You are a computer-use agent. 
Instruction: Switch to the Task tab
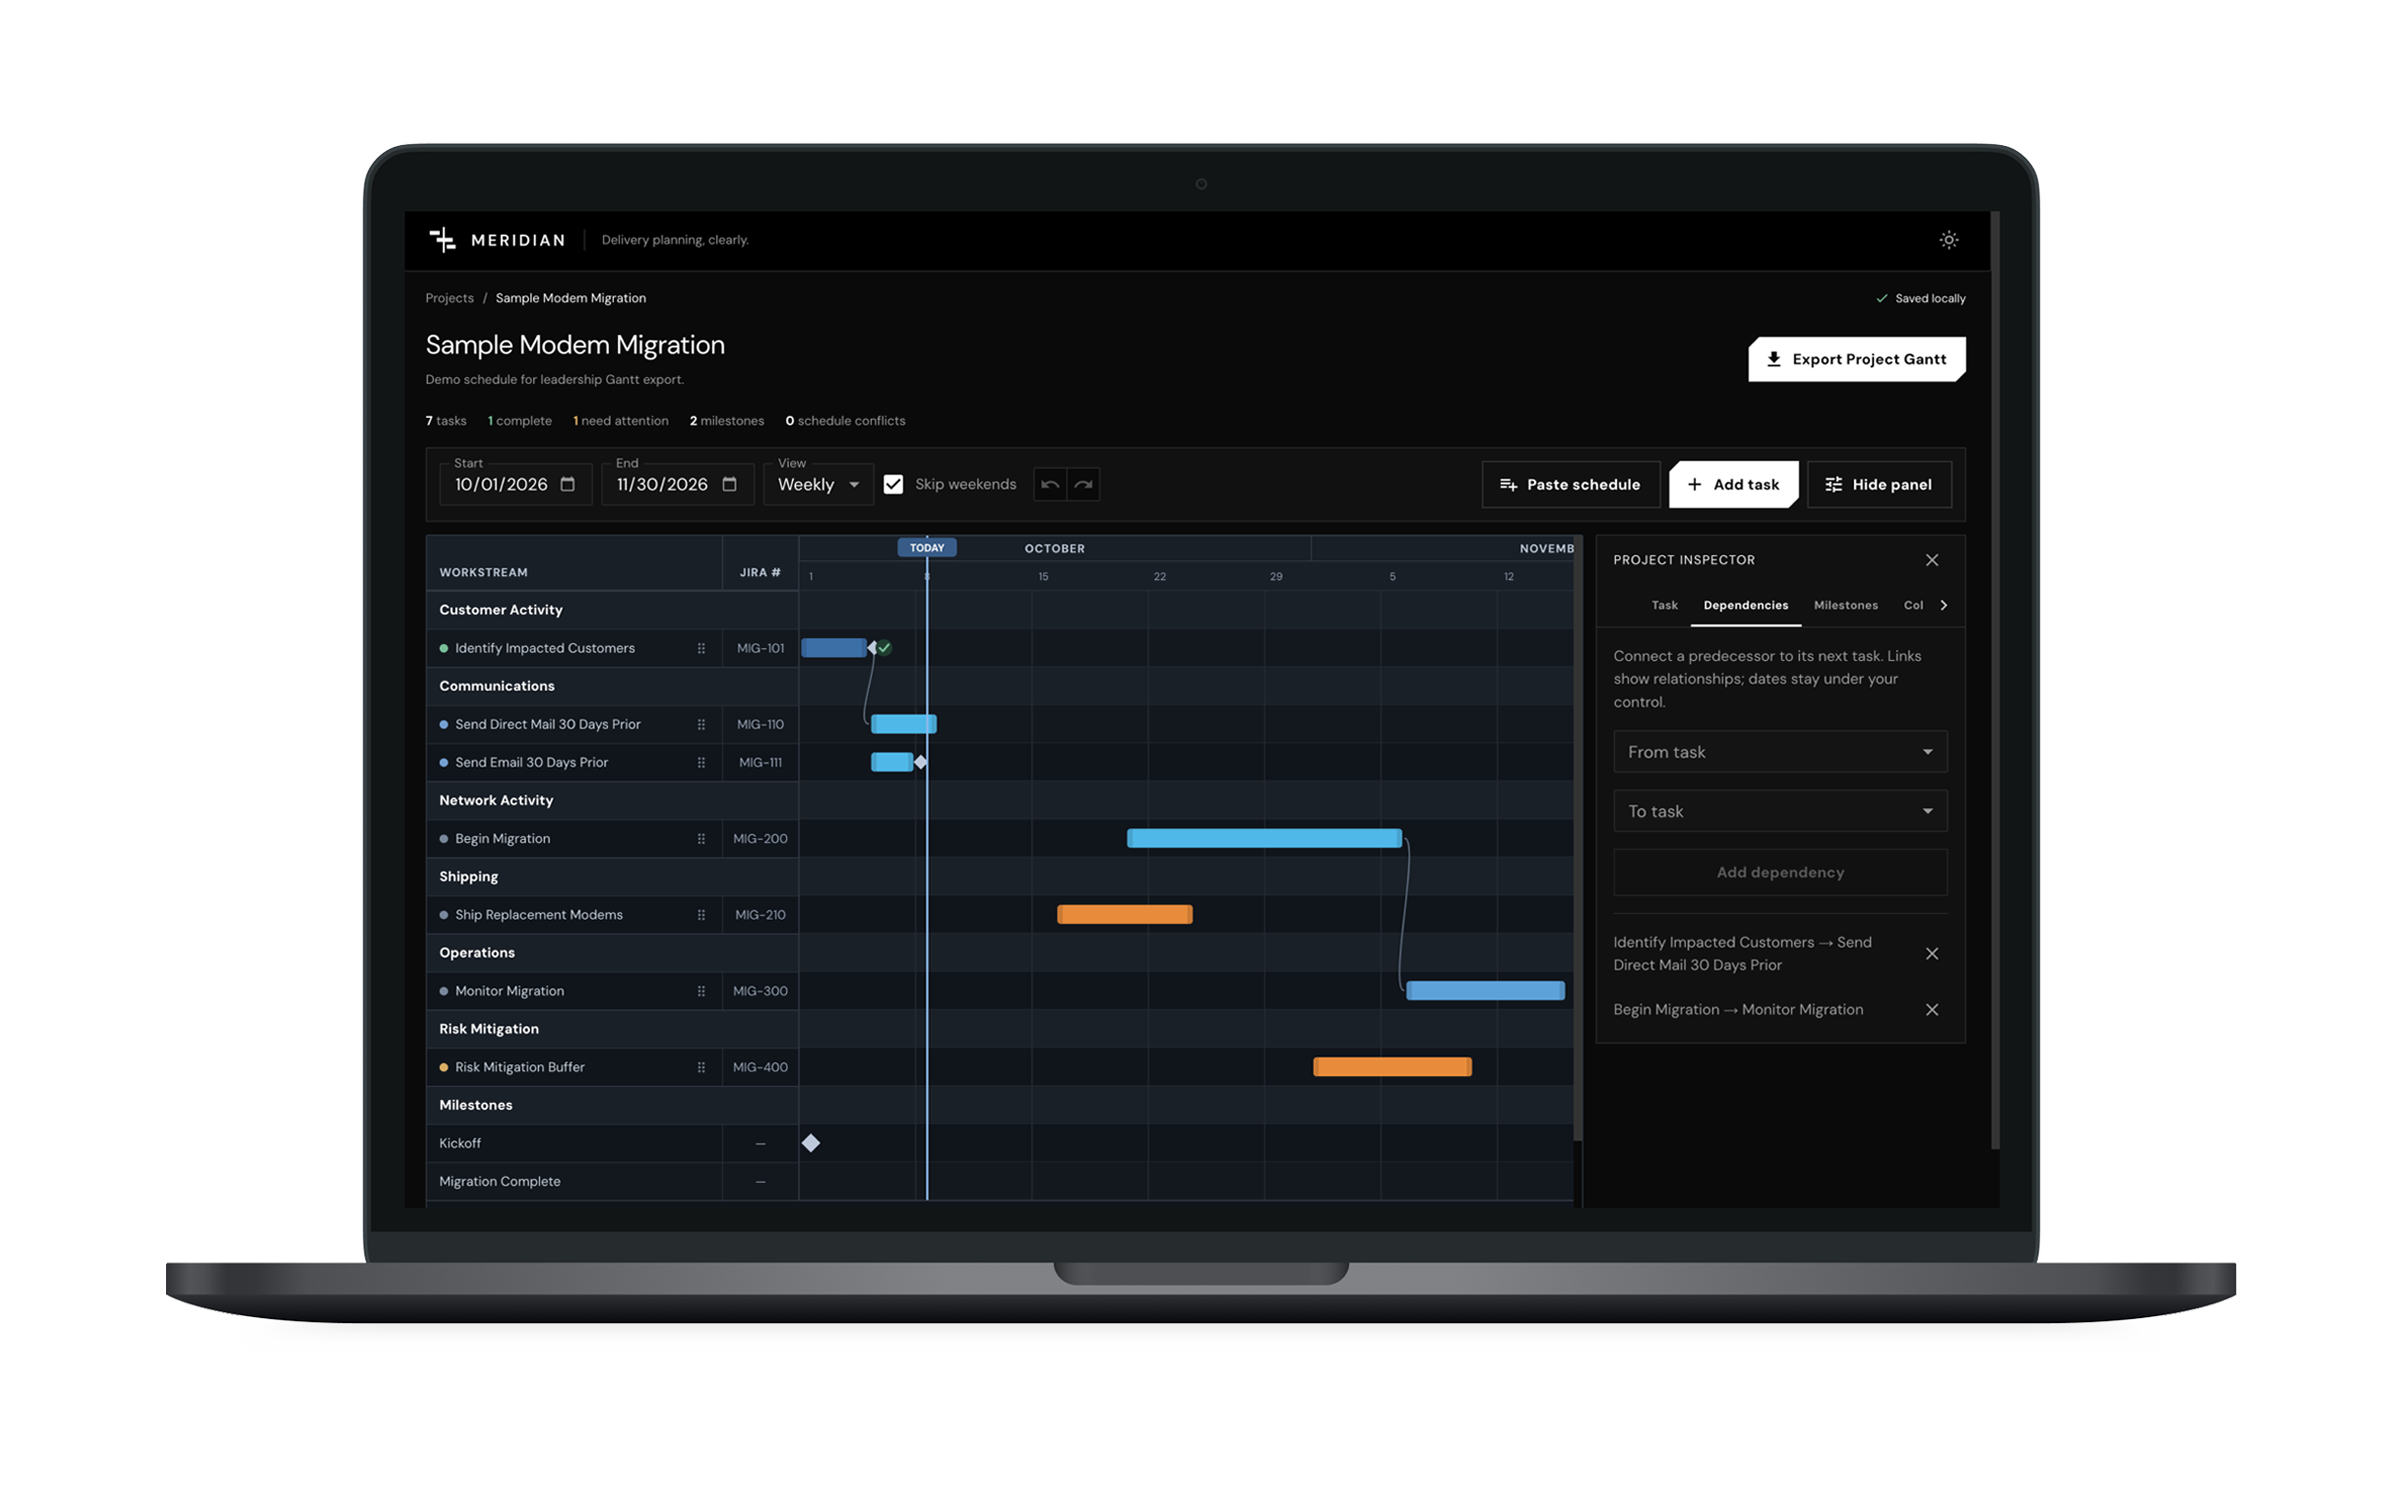(x=1664, y=605)
